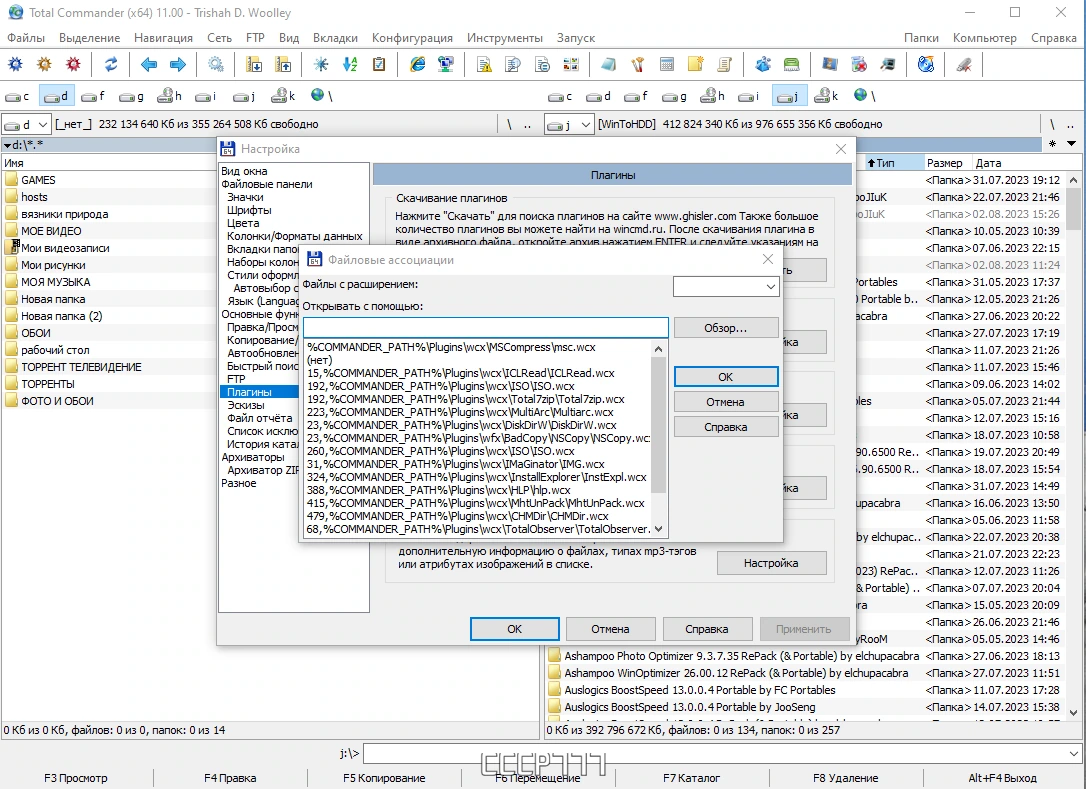Sort right panel by Размер column

pos(945,163)
